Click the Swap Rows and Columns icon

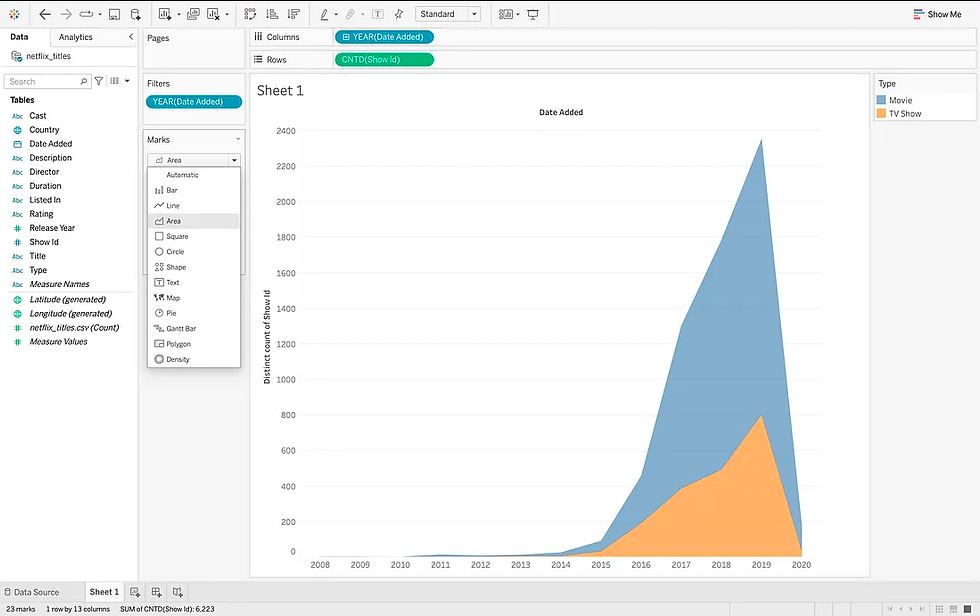pos(250,14)
